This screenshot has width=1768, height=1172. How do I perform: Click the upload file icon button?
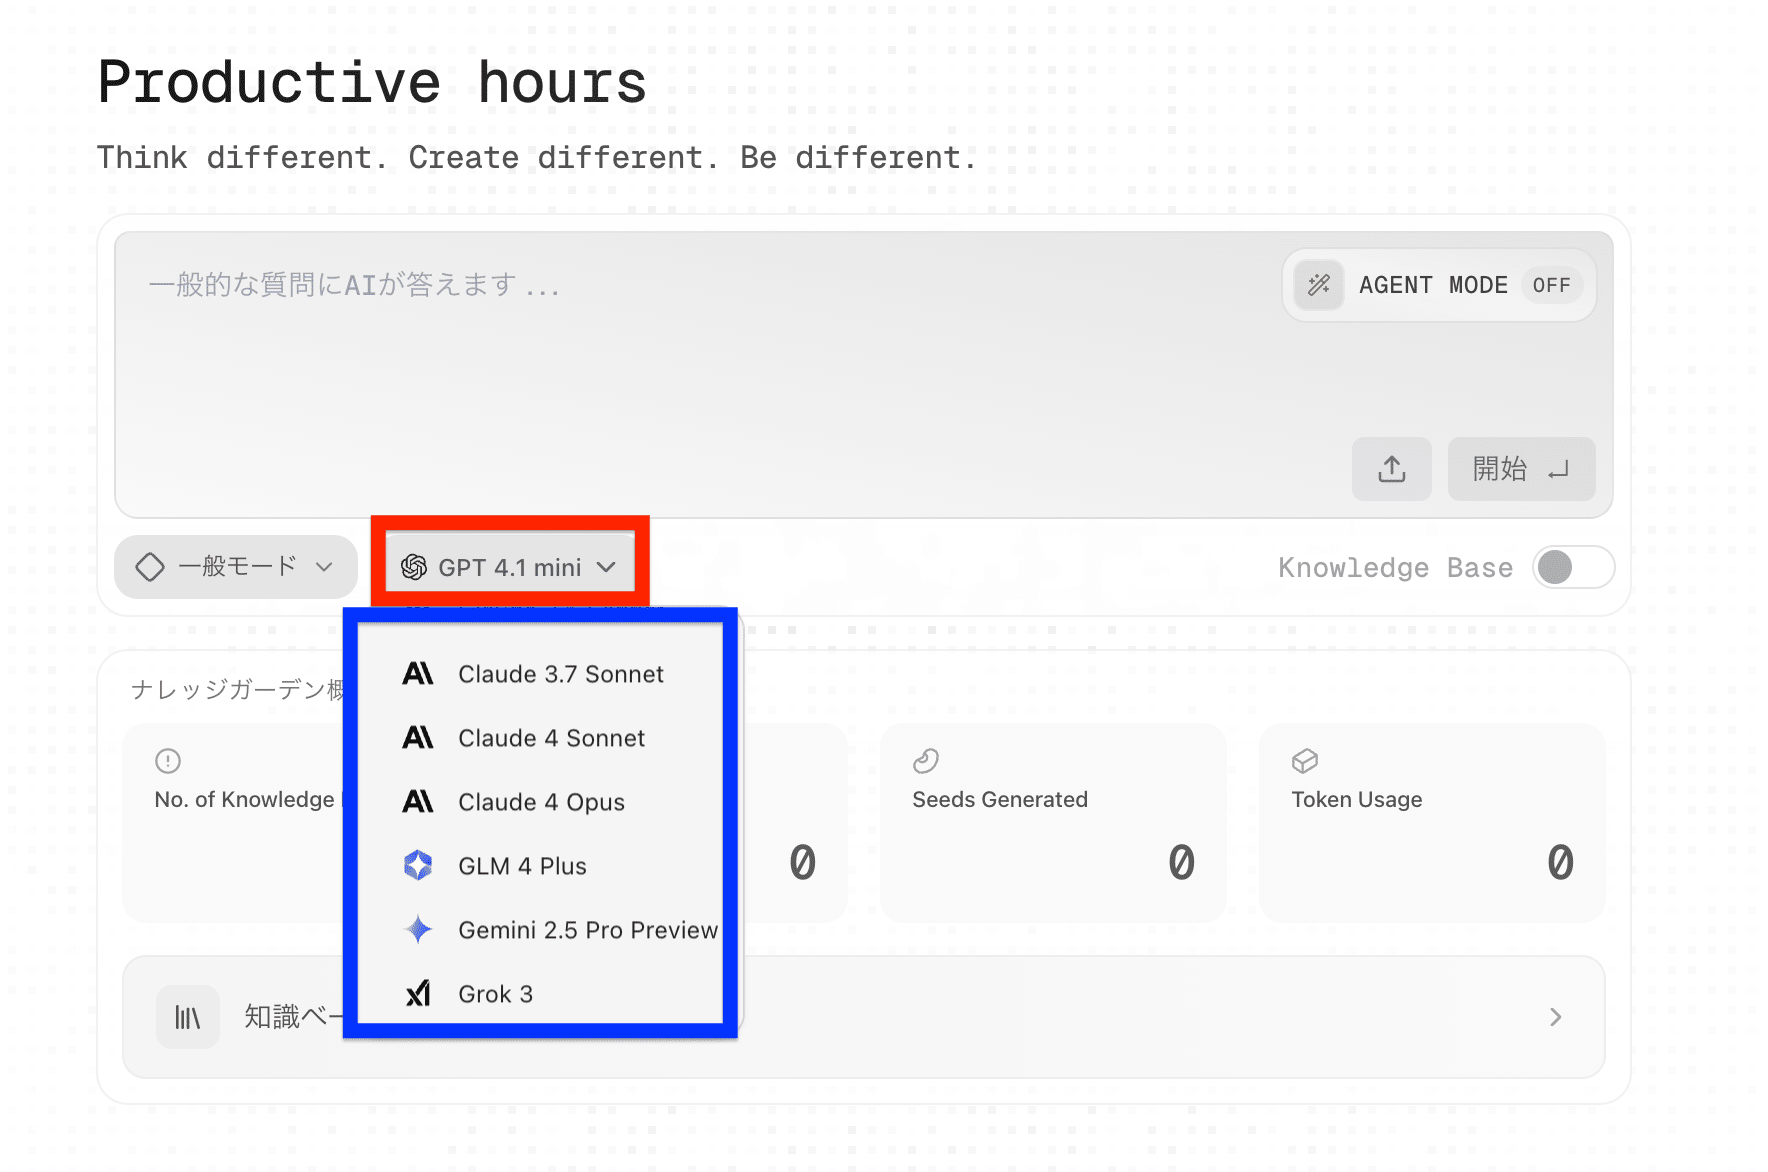[1392, 469]
